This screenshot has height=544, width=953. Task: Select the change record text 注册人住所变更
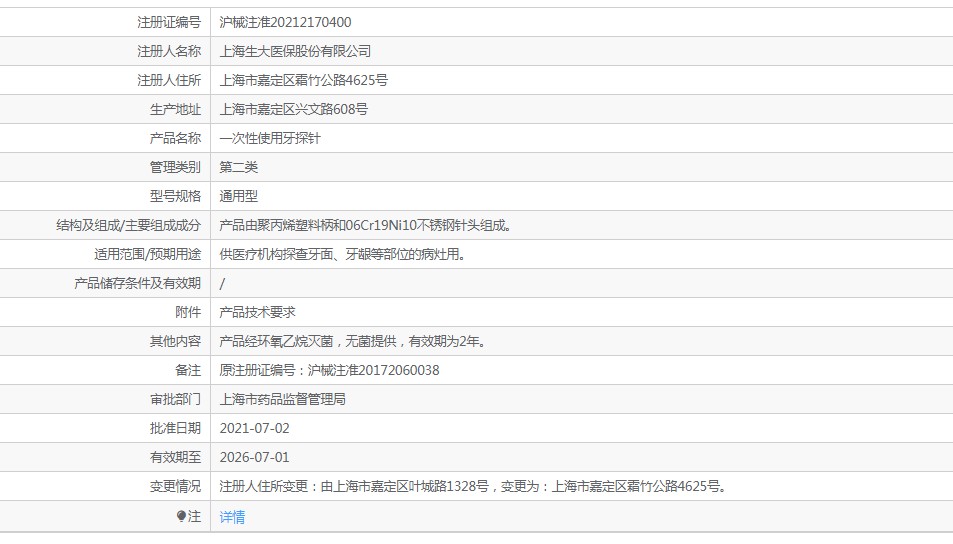click(x=474, y=486)
